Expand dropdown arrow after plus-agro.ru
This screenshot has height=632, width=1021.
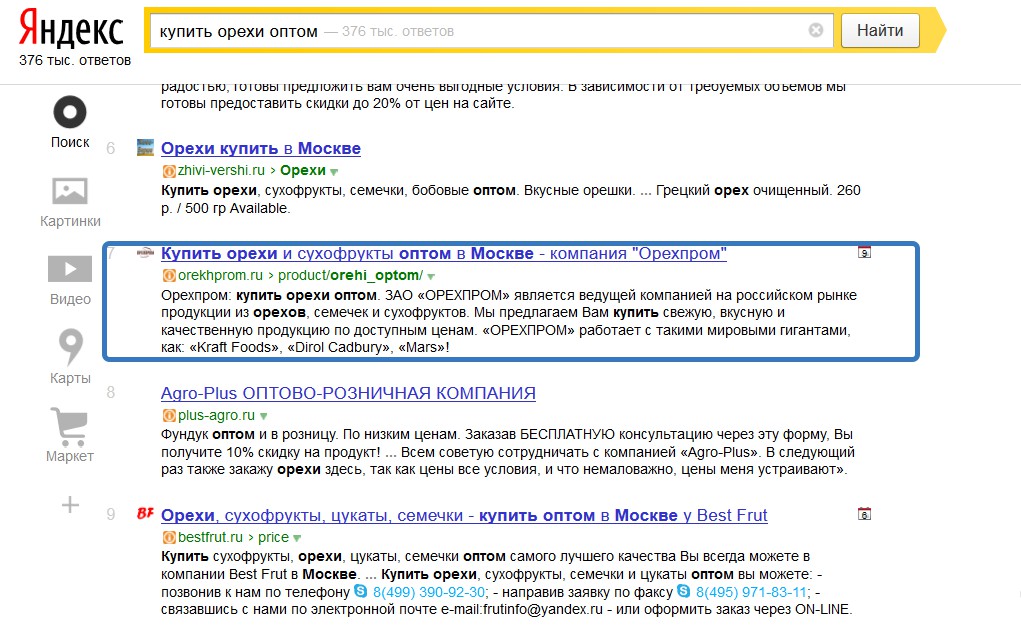point(264,416)
